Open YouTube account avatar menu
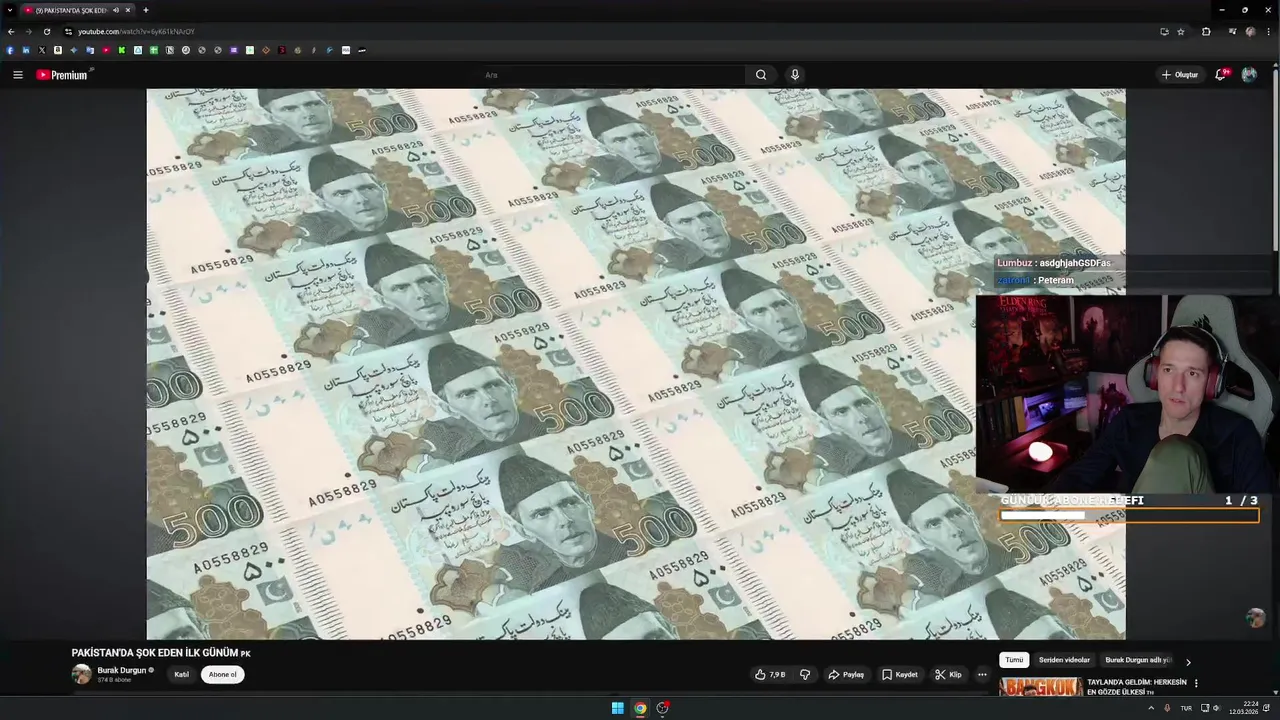 1249,75
